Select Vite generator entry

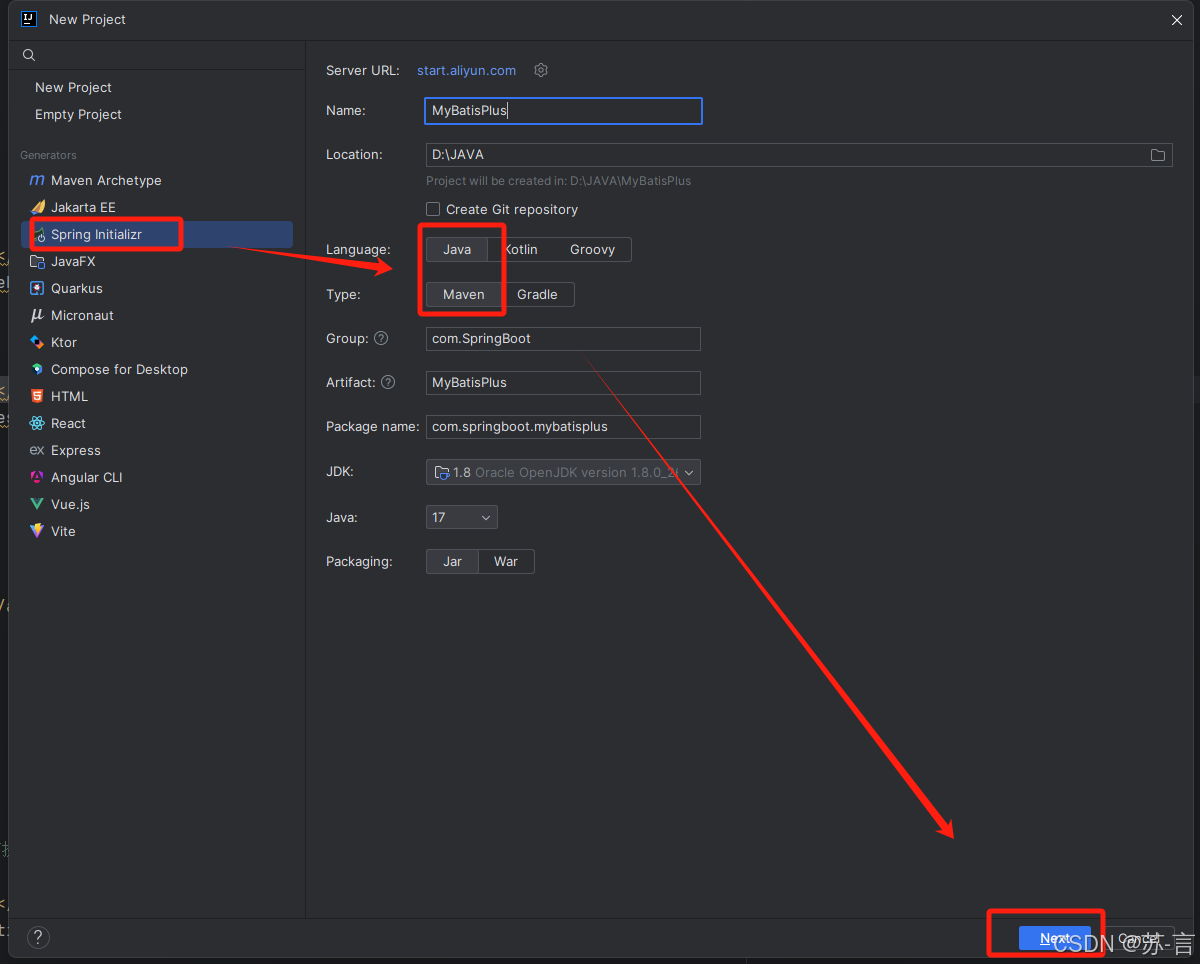click(63, 531)
